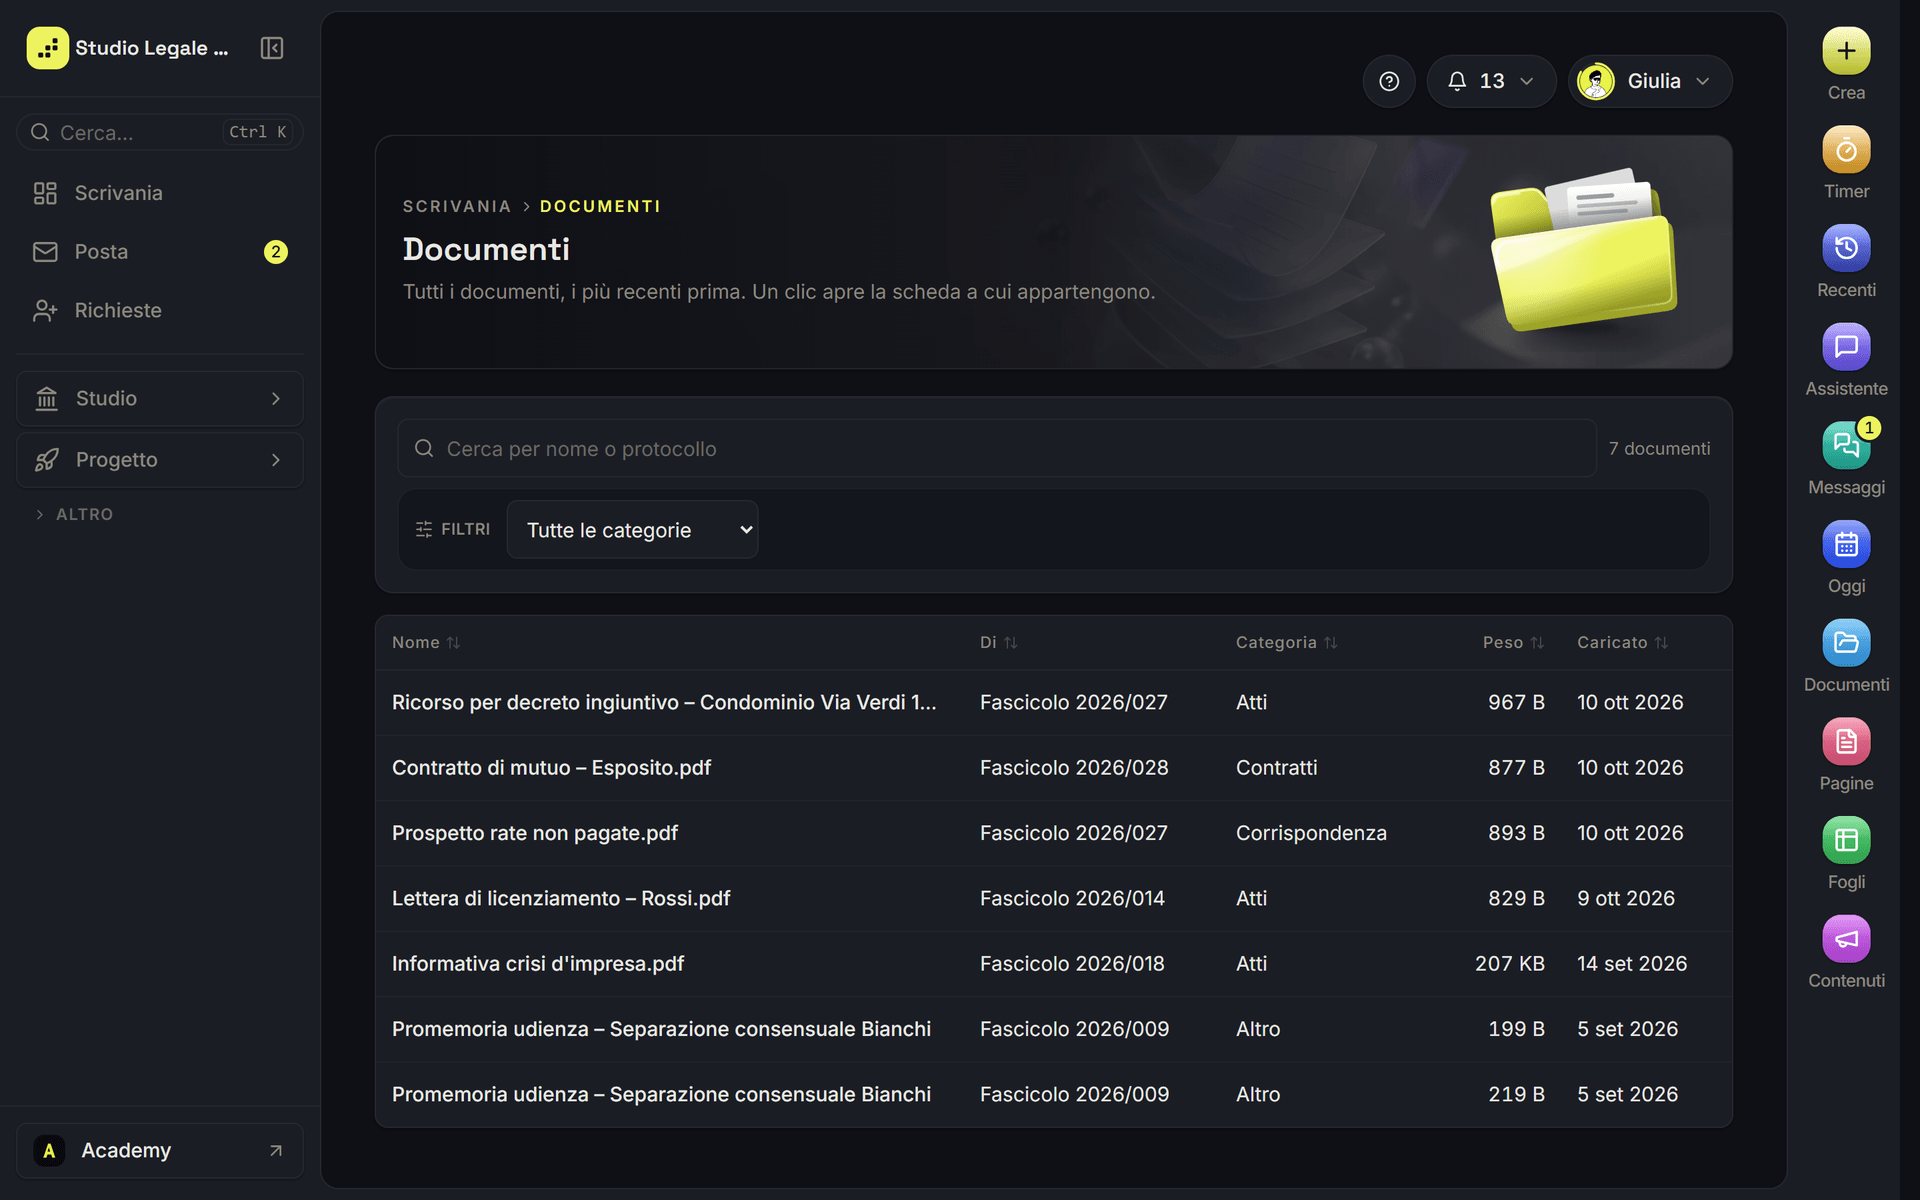Collapse the sidebar with the panel icon

coord(272,48)
